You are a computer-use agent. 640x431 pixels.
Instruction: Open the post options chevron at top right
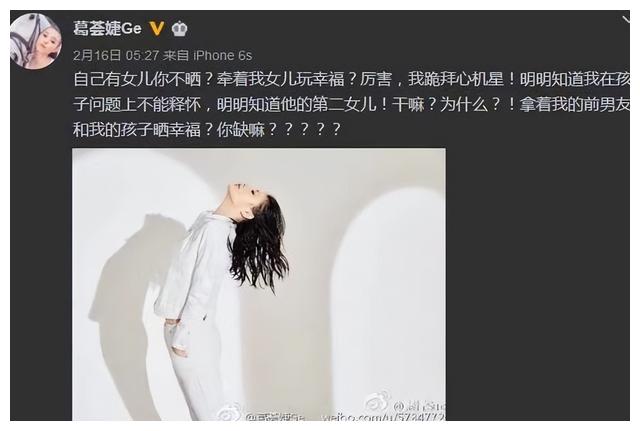[626, 19]
